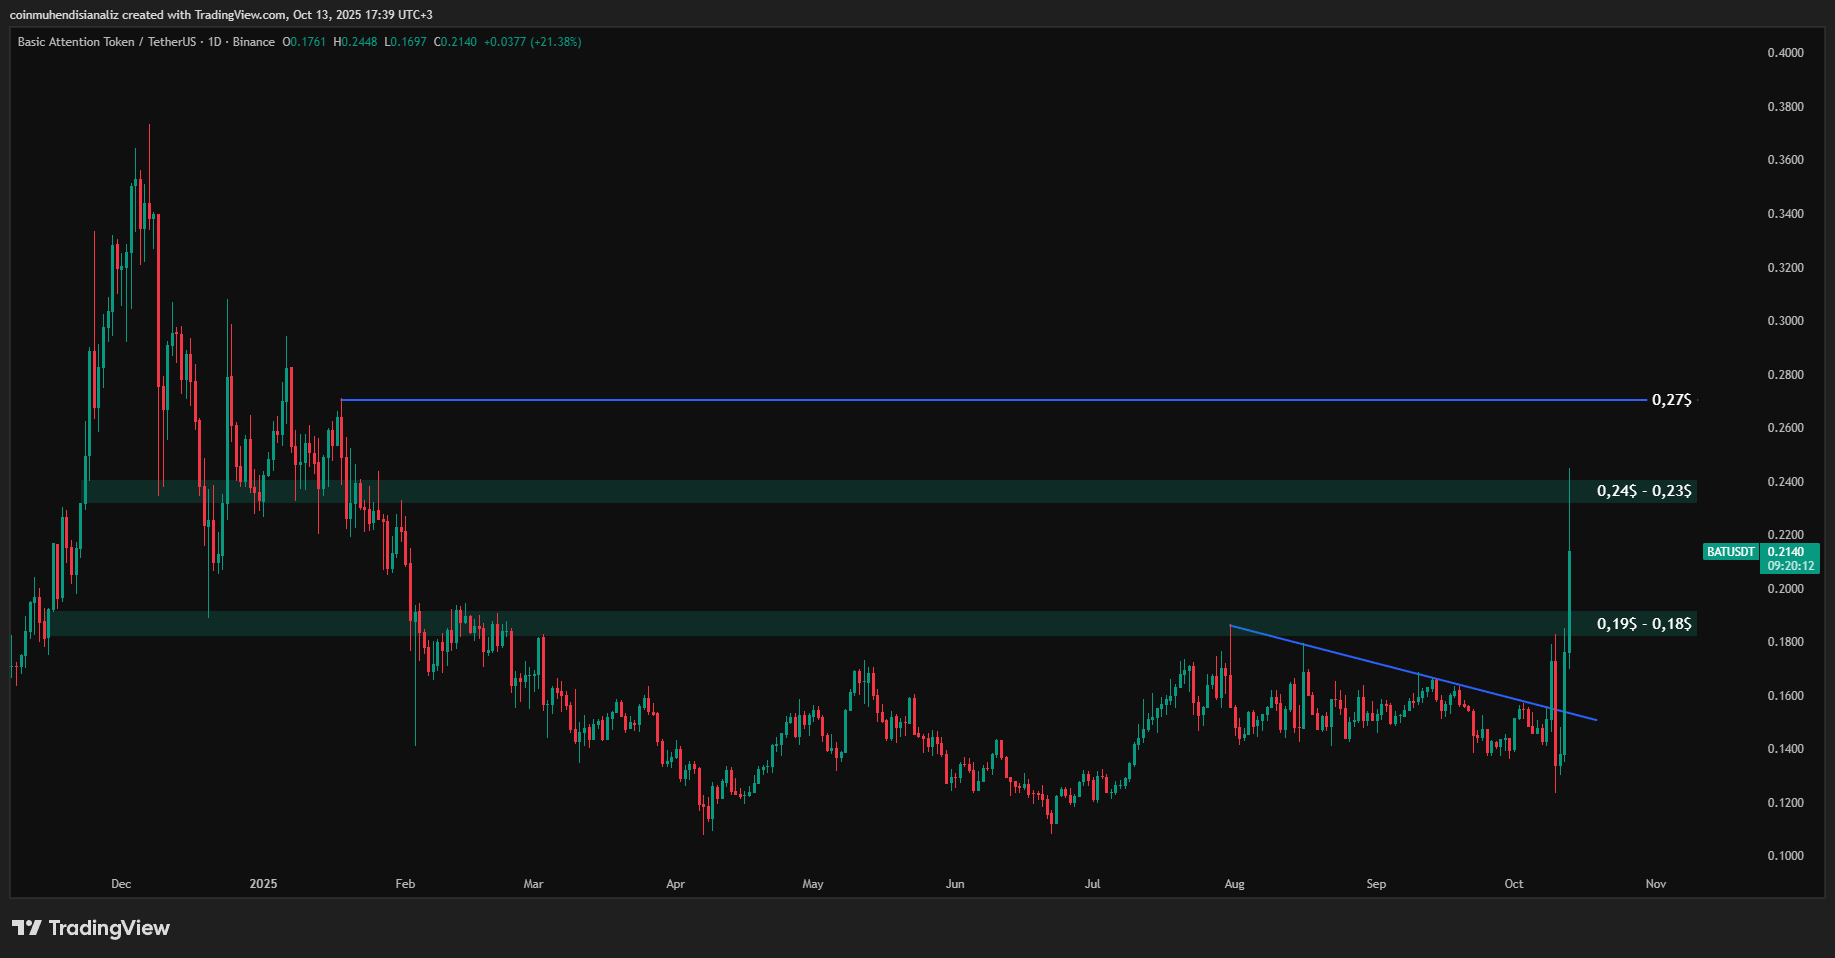Image resolution: width=1835 pixels, height=958 pixels.
Task: Click the 0,19$ - 0,18$ demand zone label
Action: [1645, 623]
